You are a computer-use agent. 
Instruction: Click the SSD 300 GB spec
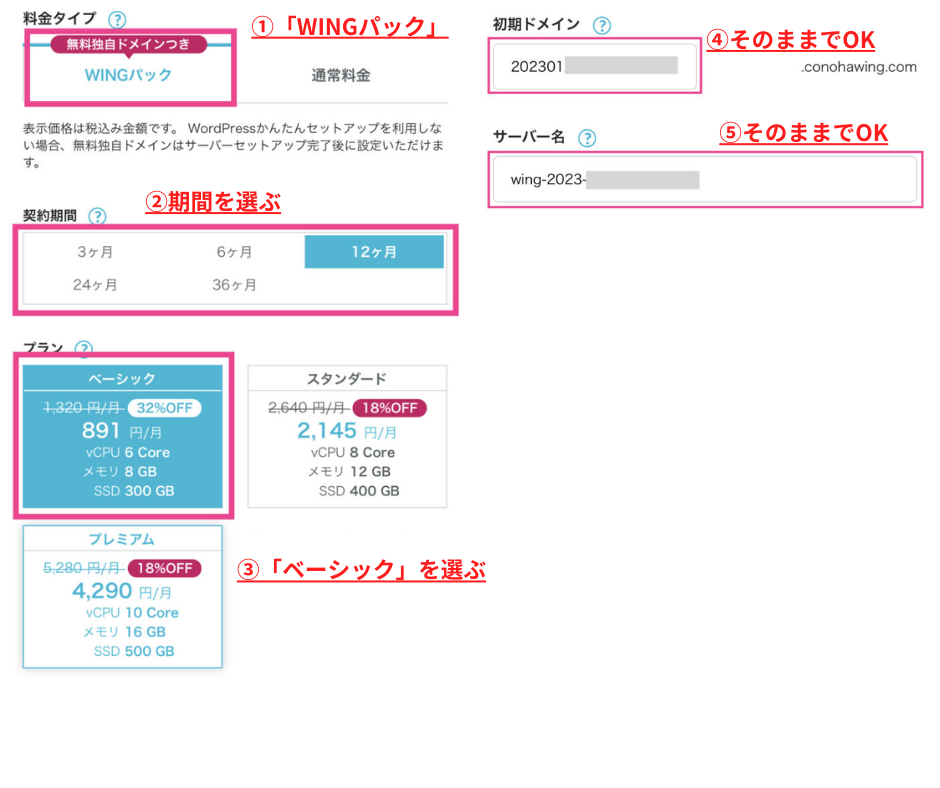point(134,491)
